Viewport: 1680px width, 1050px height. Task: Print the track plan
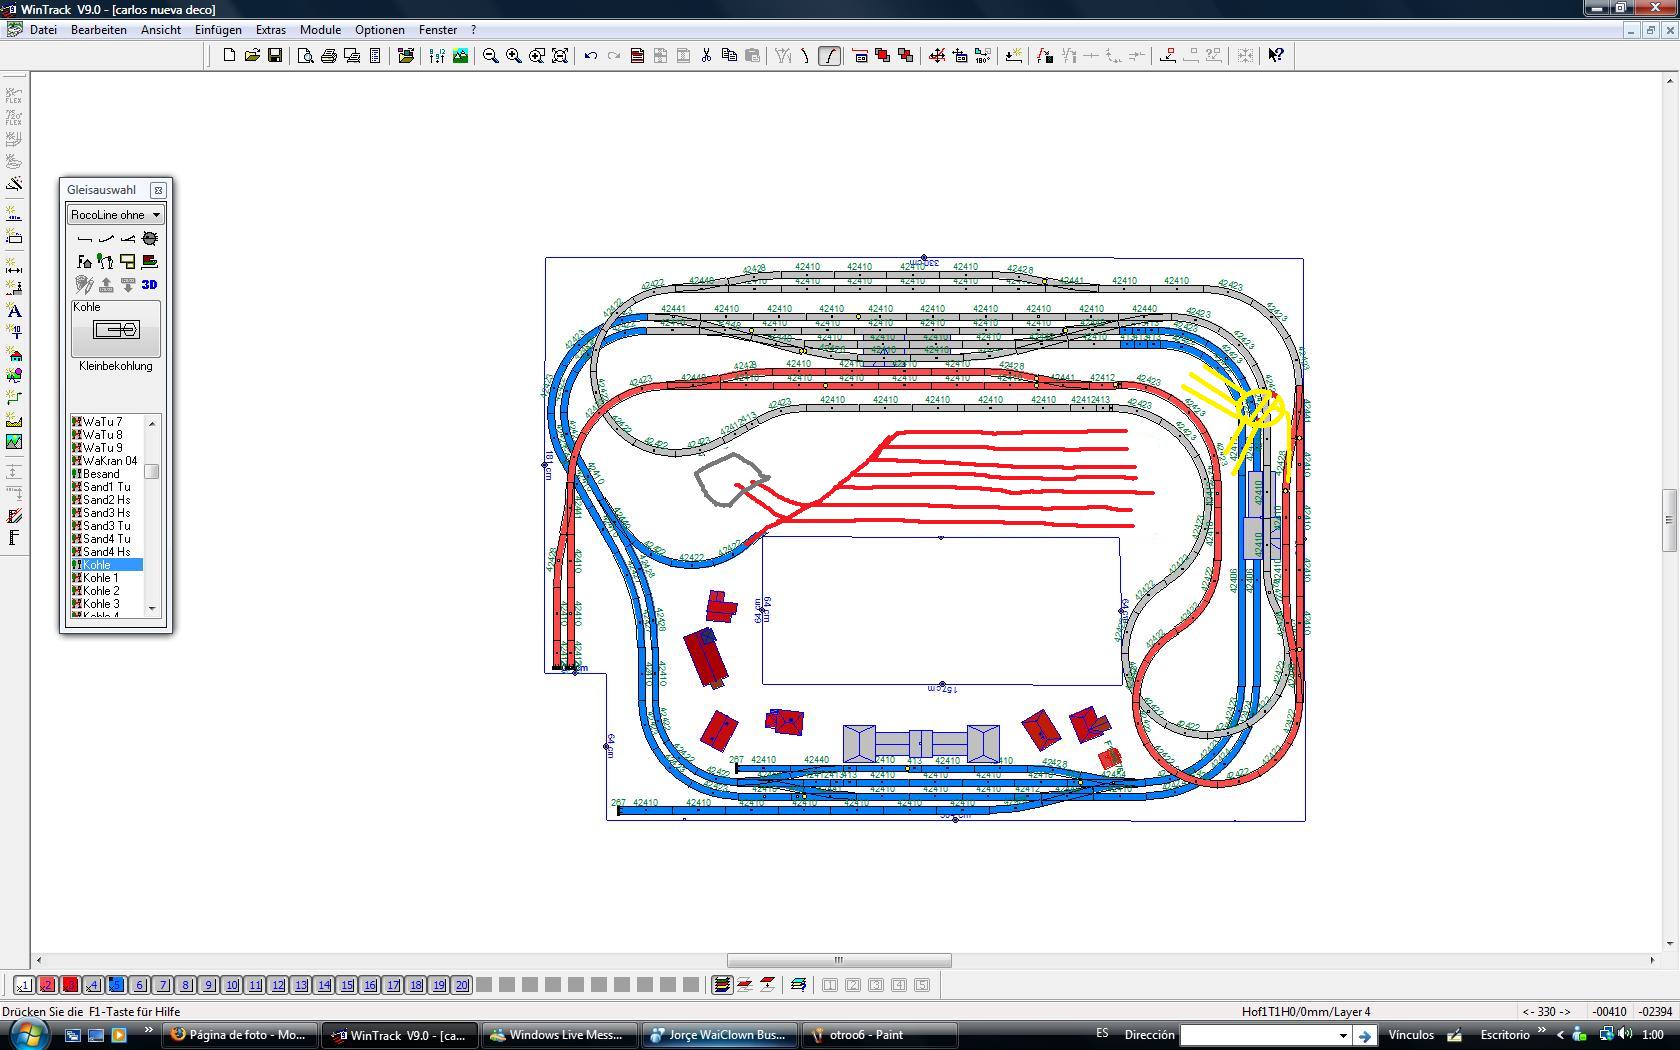pos(329,56)
